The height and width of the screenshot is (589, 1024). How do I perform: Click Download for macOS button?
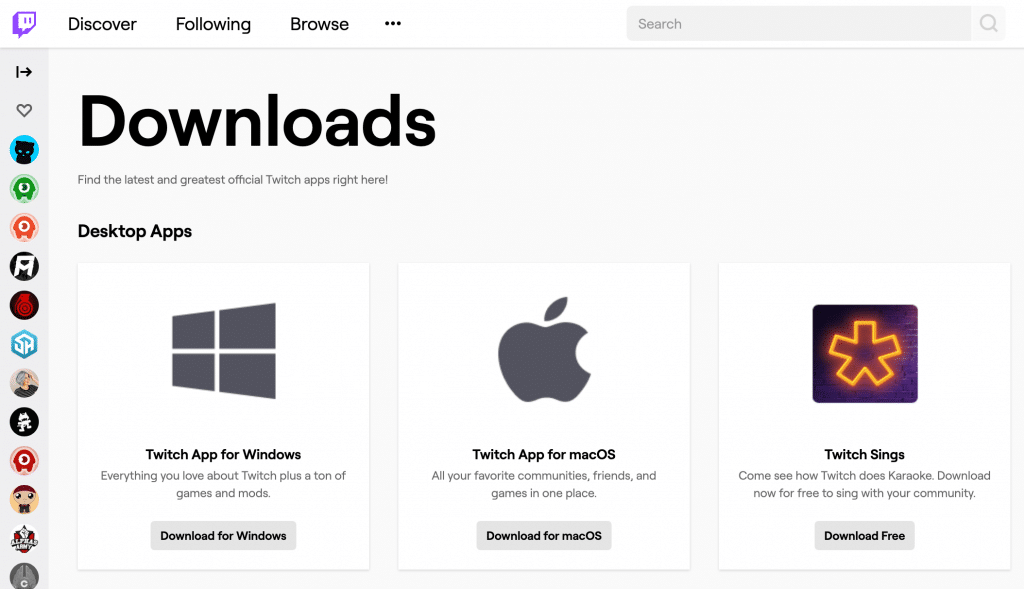[x=544, y=535]
